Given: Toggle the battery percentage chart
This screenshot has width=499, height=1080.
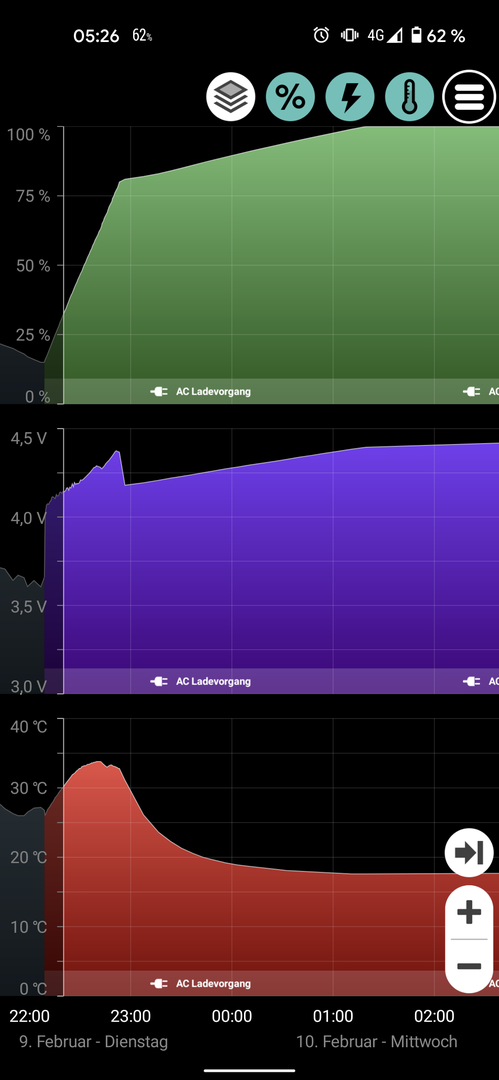Looking at the screenshot, I should click(x=290, y=97).
